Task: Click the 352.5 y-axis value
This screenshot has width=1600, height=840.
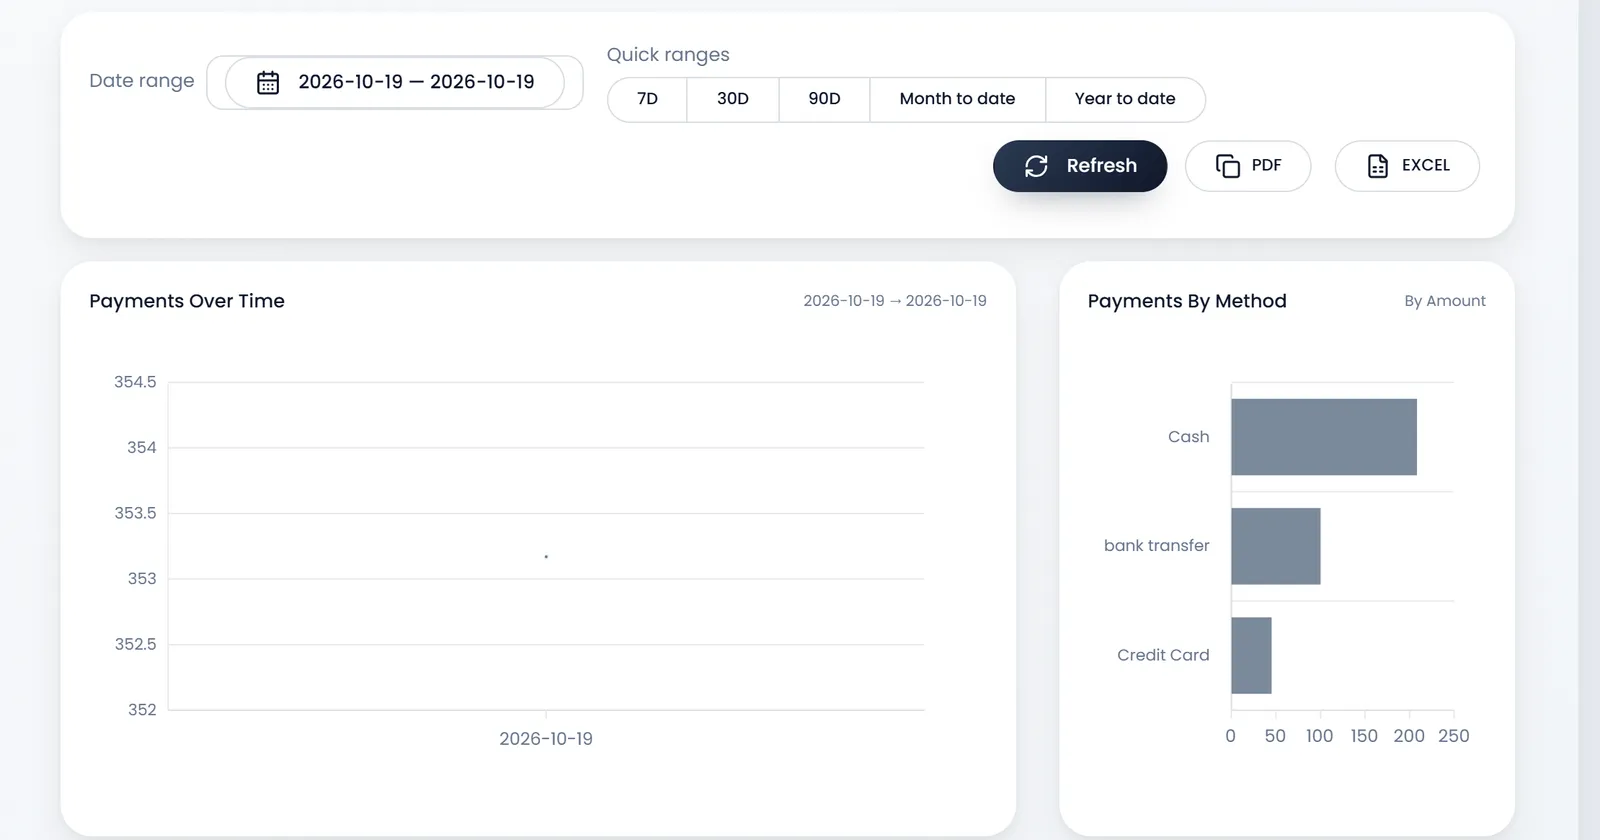Action: [x=135, y=644]
